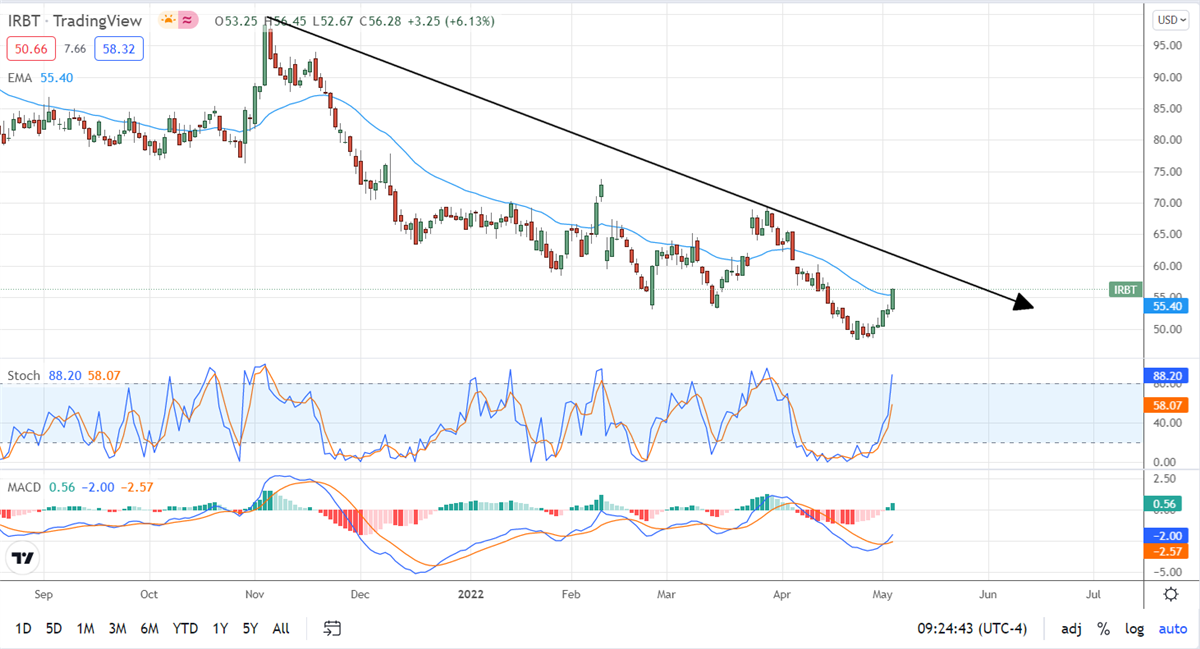Click the pink wave indicator badge

point(187,22)
